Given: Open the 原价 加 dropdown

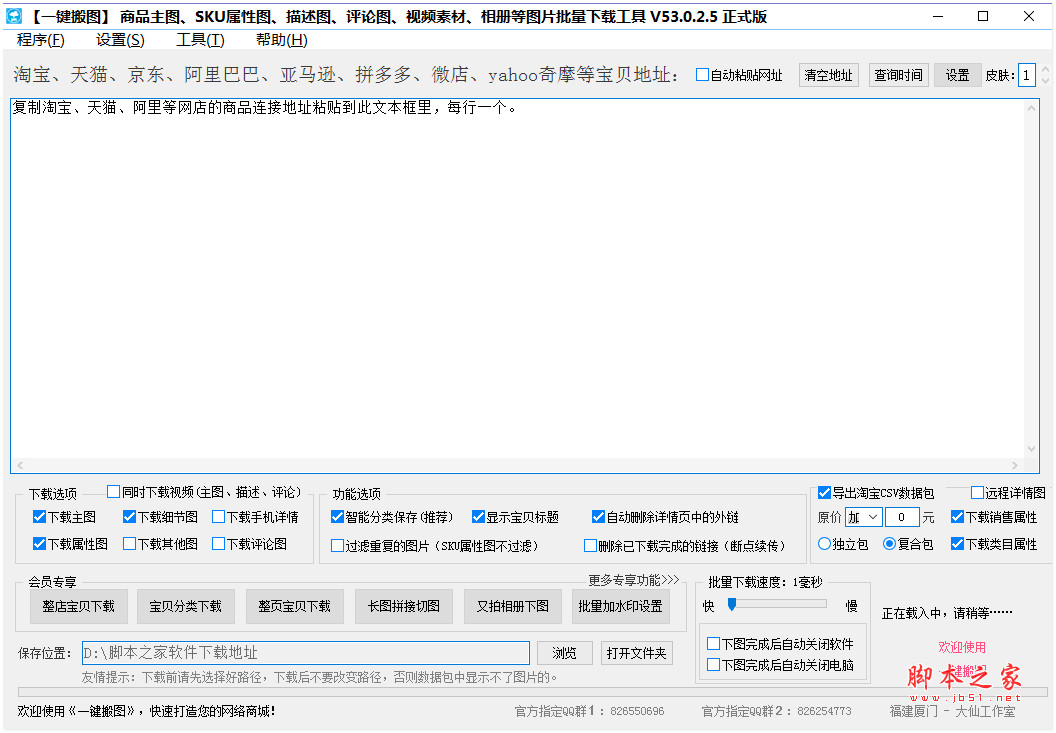Looking at the screenshot, I should pyautogui.click(x=863, y=517).
